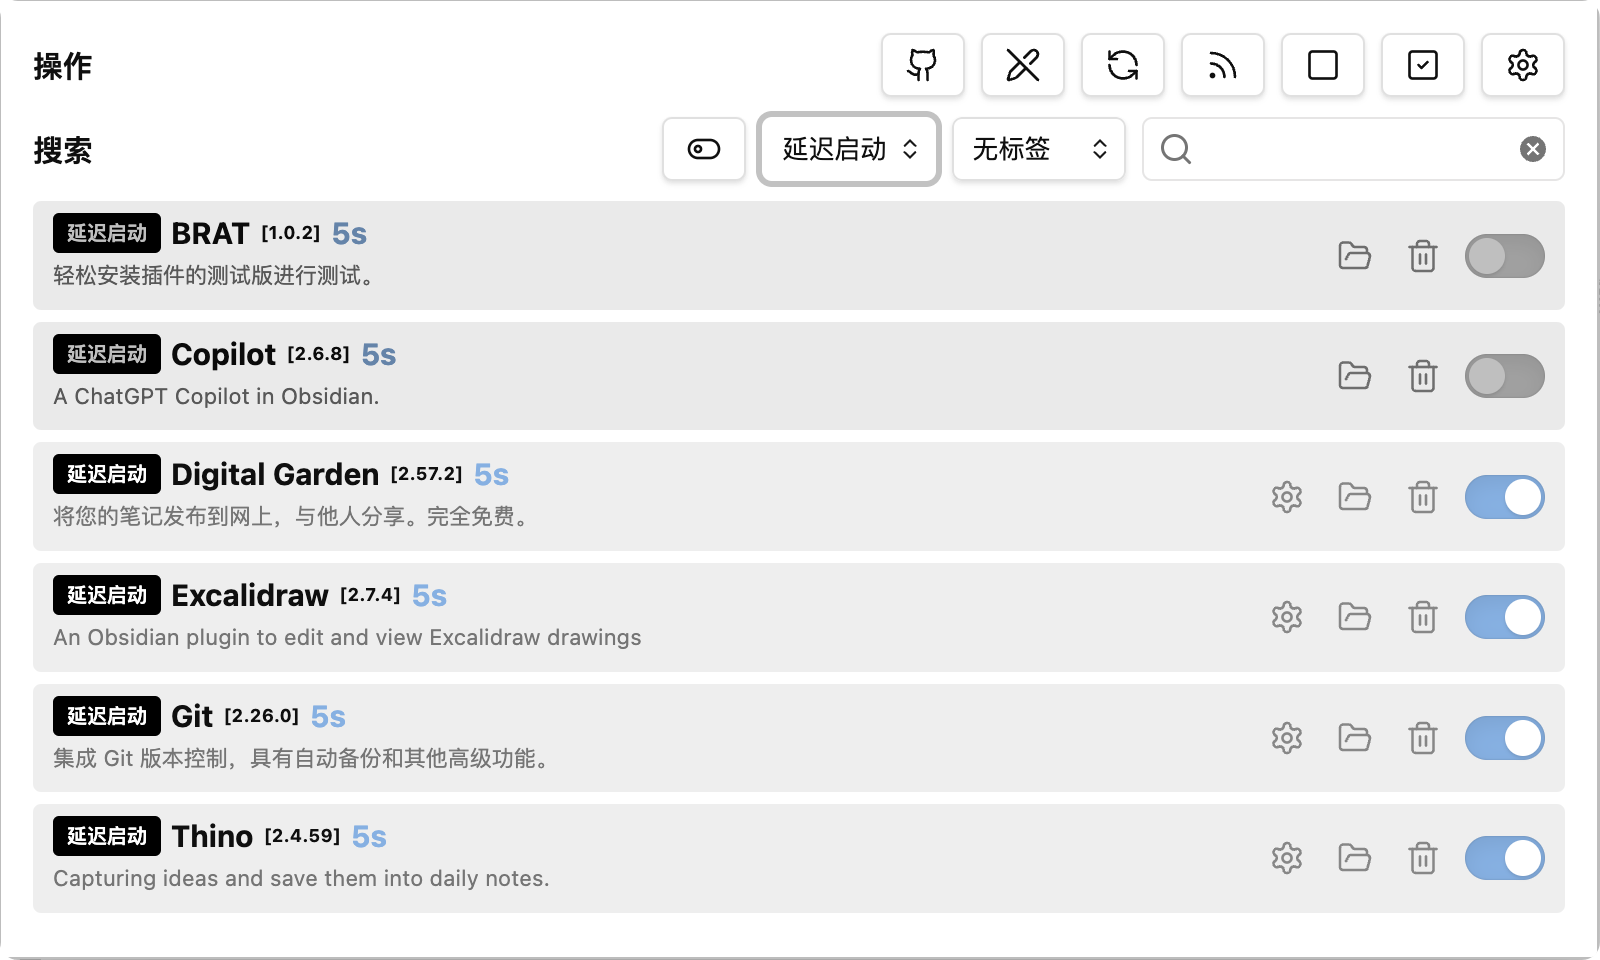Disable the Thino plugin switch
1600x960 pixels.
(x=1504, y=858)
